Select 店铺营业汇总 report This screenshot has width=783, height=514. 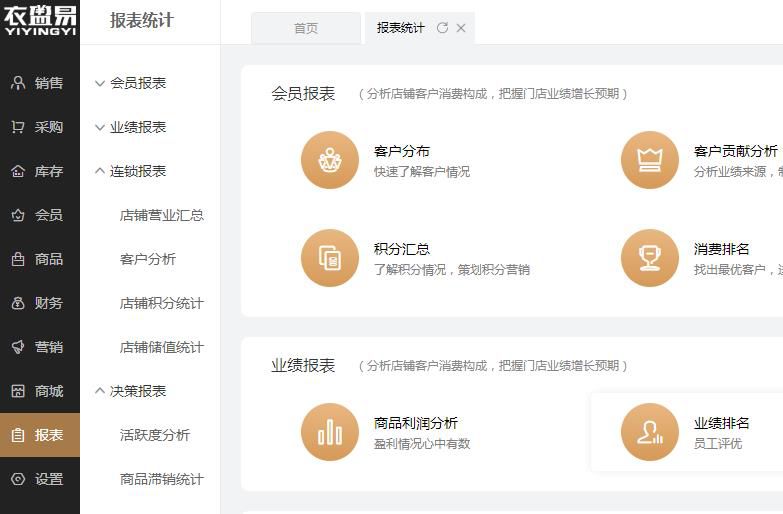point(161,215)
